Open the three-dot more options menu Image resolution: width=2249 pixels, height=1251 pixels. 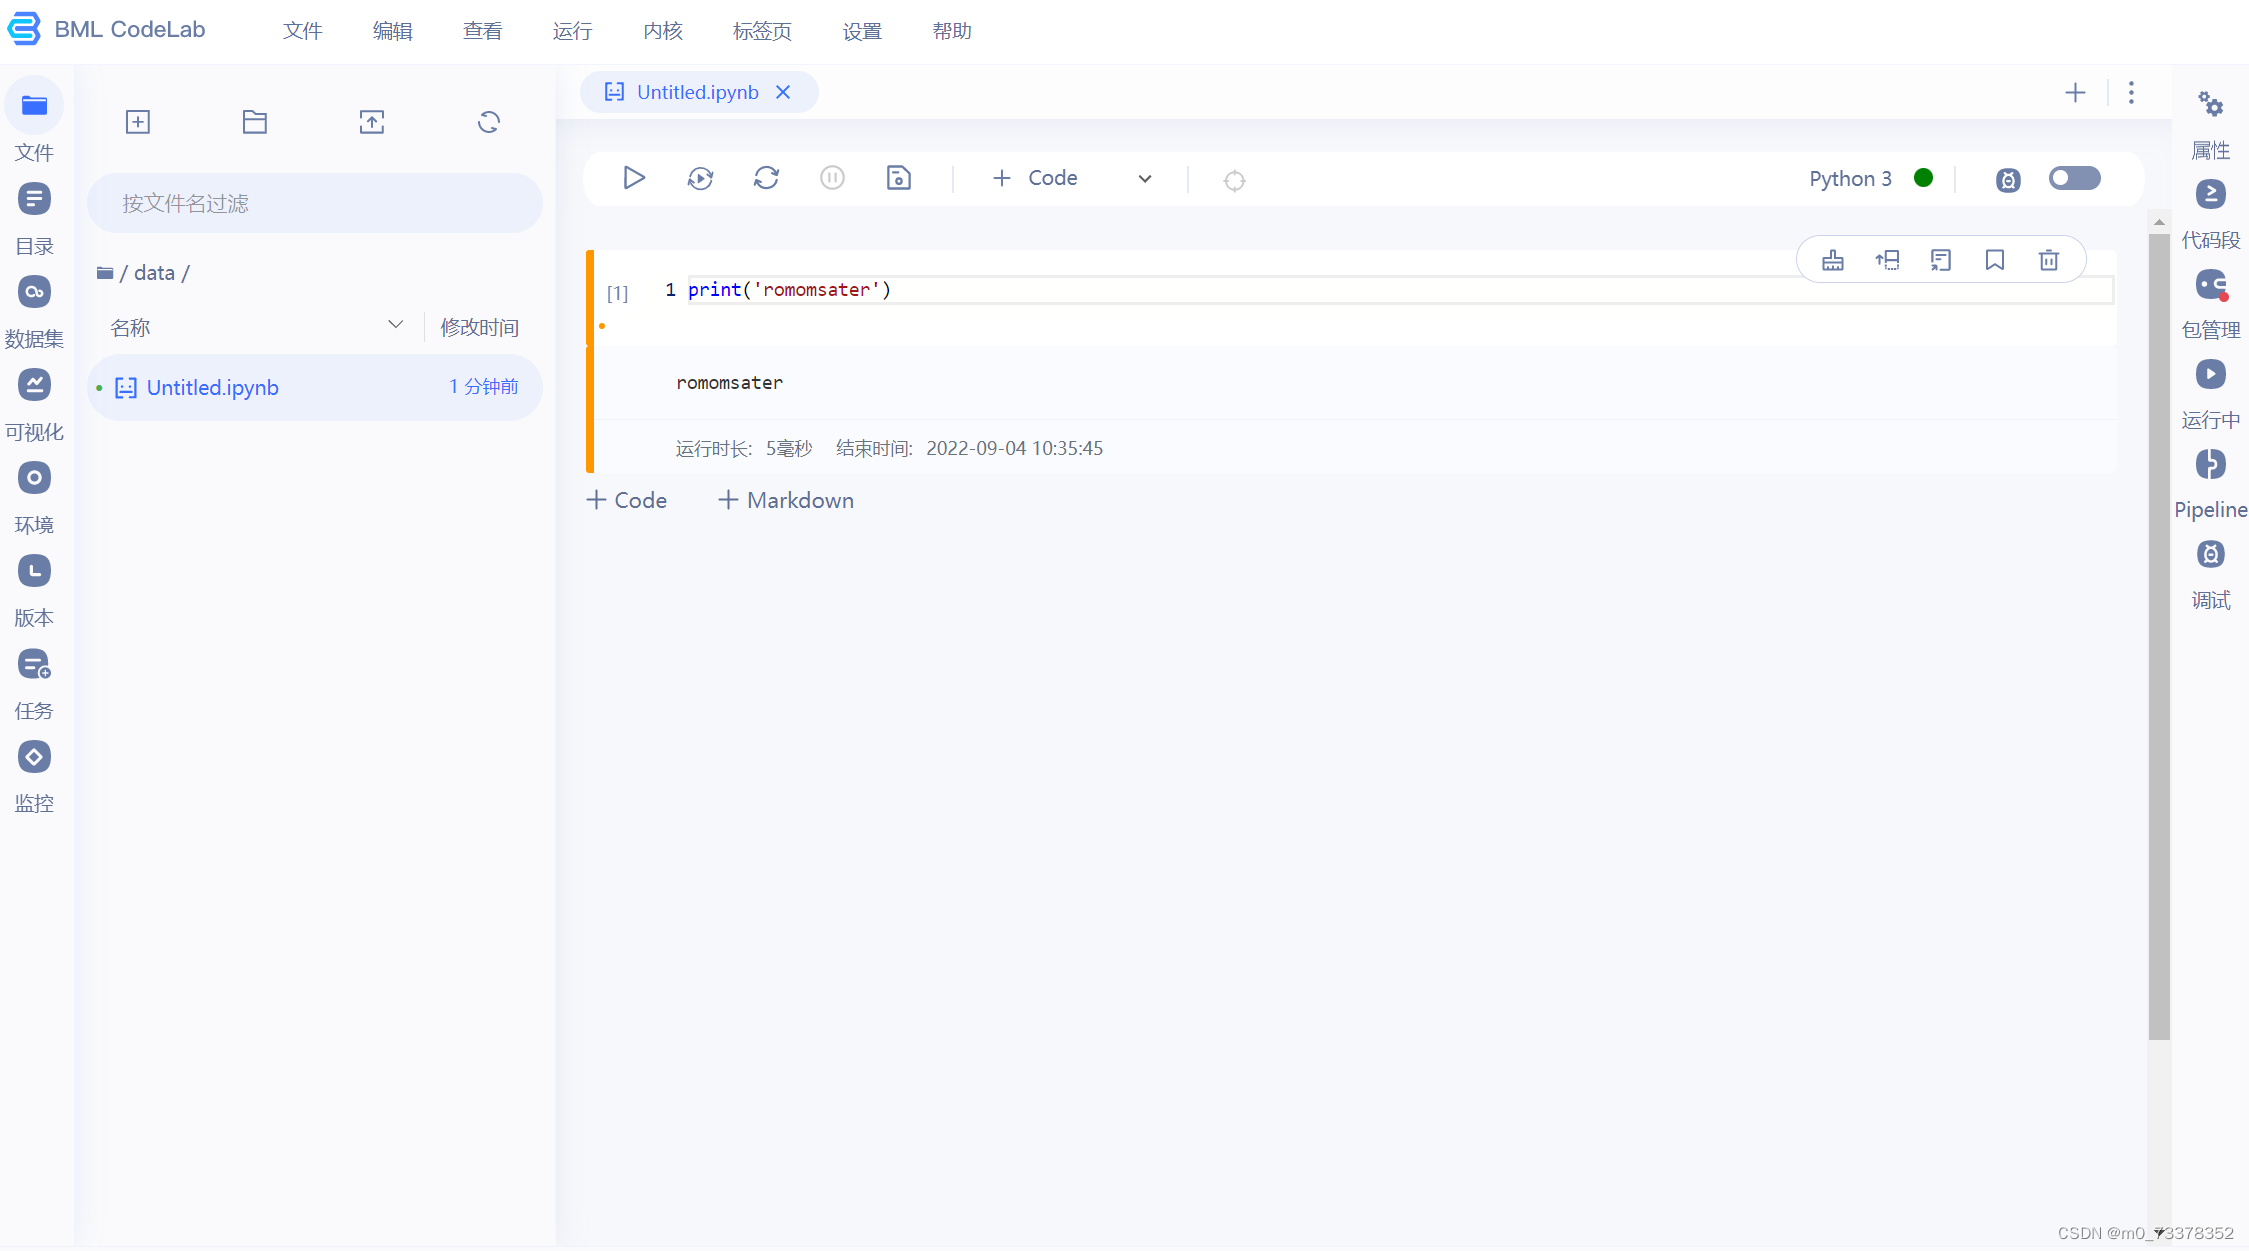2131,93
